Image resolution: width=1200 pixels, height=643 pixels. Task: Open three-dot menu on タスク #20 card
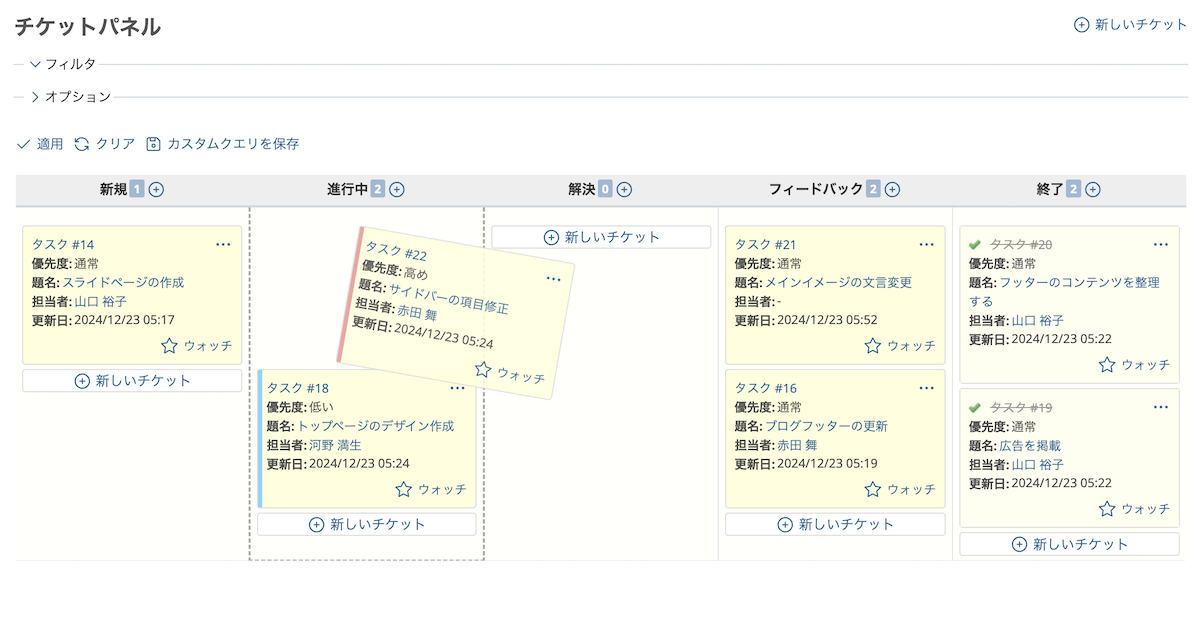point(1161,244)
